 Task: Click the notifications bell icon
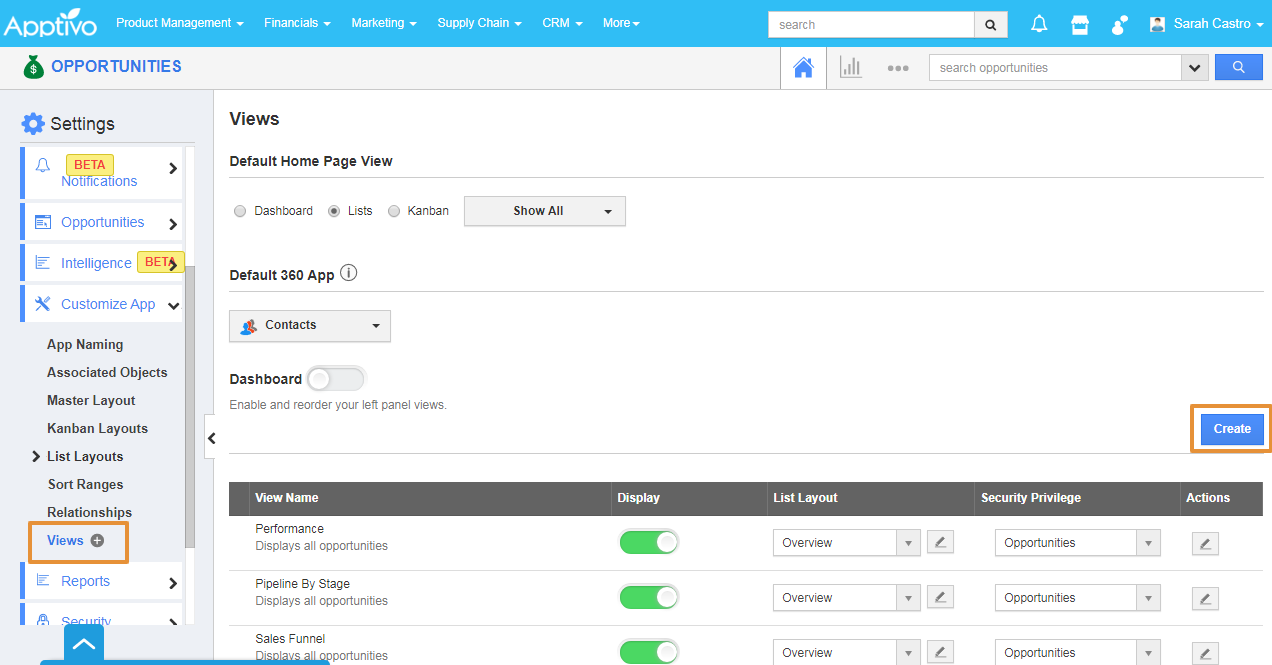pyautogui.click(x=1039, y=24)
